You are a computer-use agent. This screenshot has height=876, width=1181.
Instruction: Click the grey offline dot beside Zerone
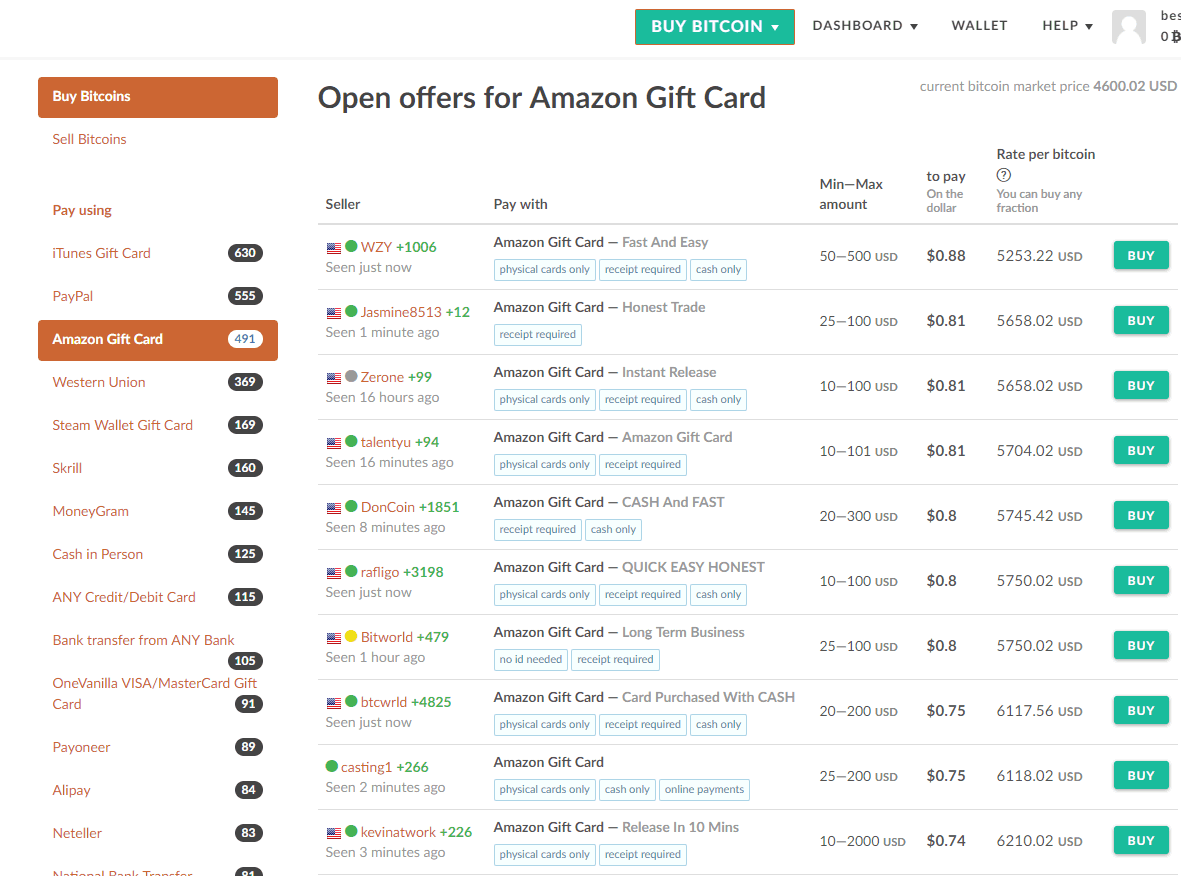pos(351,376)
